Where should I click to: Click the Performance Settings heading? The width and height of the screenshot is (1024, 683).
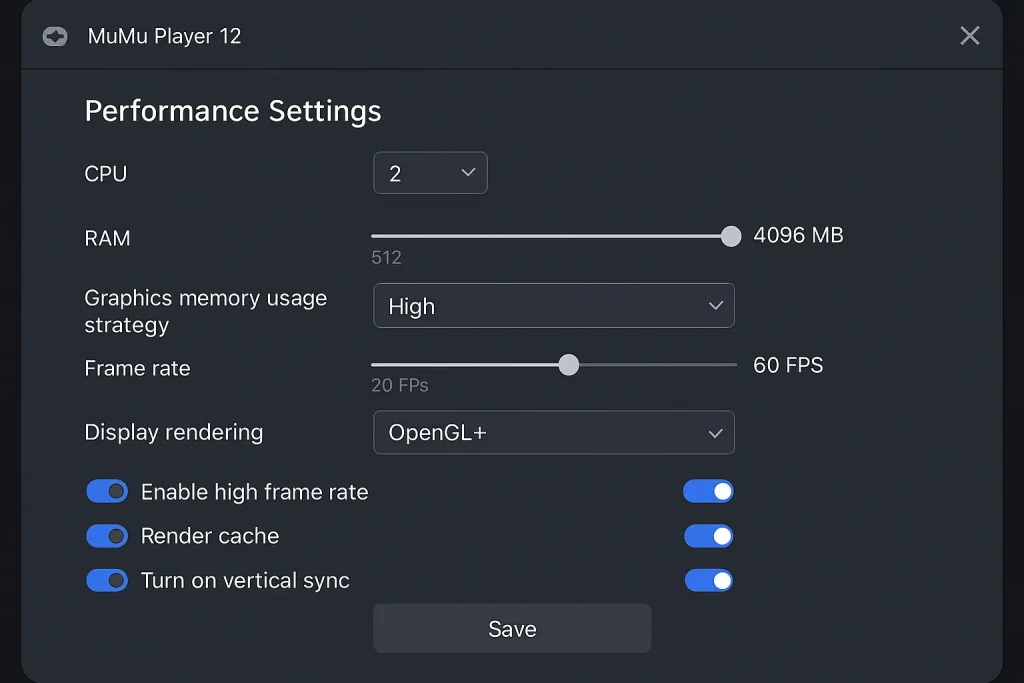(x=232, y=111)
